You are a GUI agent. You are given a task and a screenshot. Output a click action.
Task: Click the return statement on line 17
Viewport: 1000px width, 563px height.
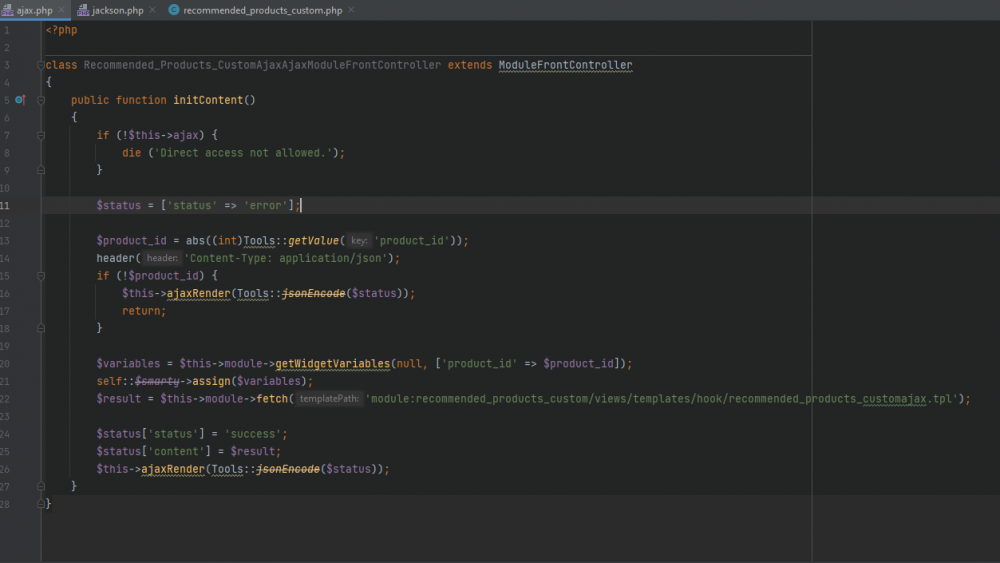(x=144, y=311)
